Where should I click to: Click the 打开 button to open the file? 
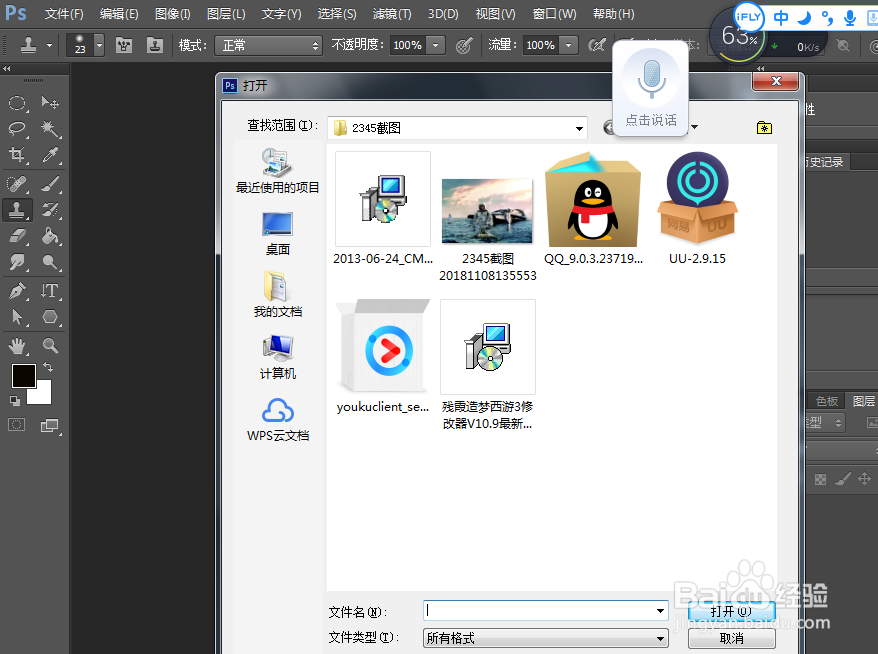(x=730, y=611)
